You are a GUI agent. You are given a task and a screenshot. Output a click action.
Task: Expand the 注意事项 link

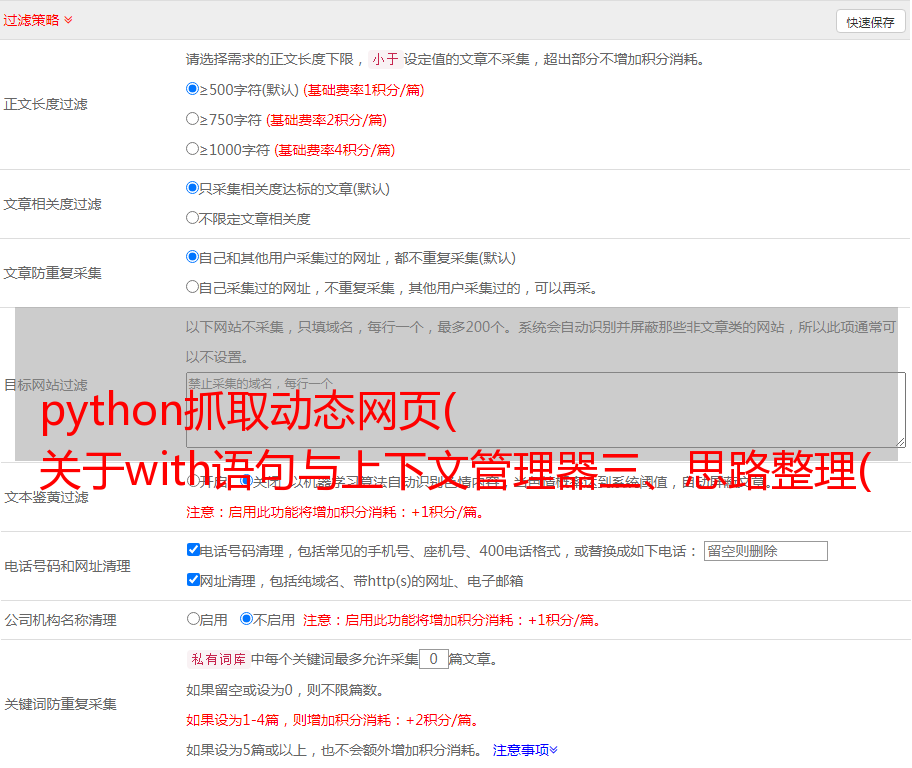[525, 750]
